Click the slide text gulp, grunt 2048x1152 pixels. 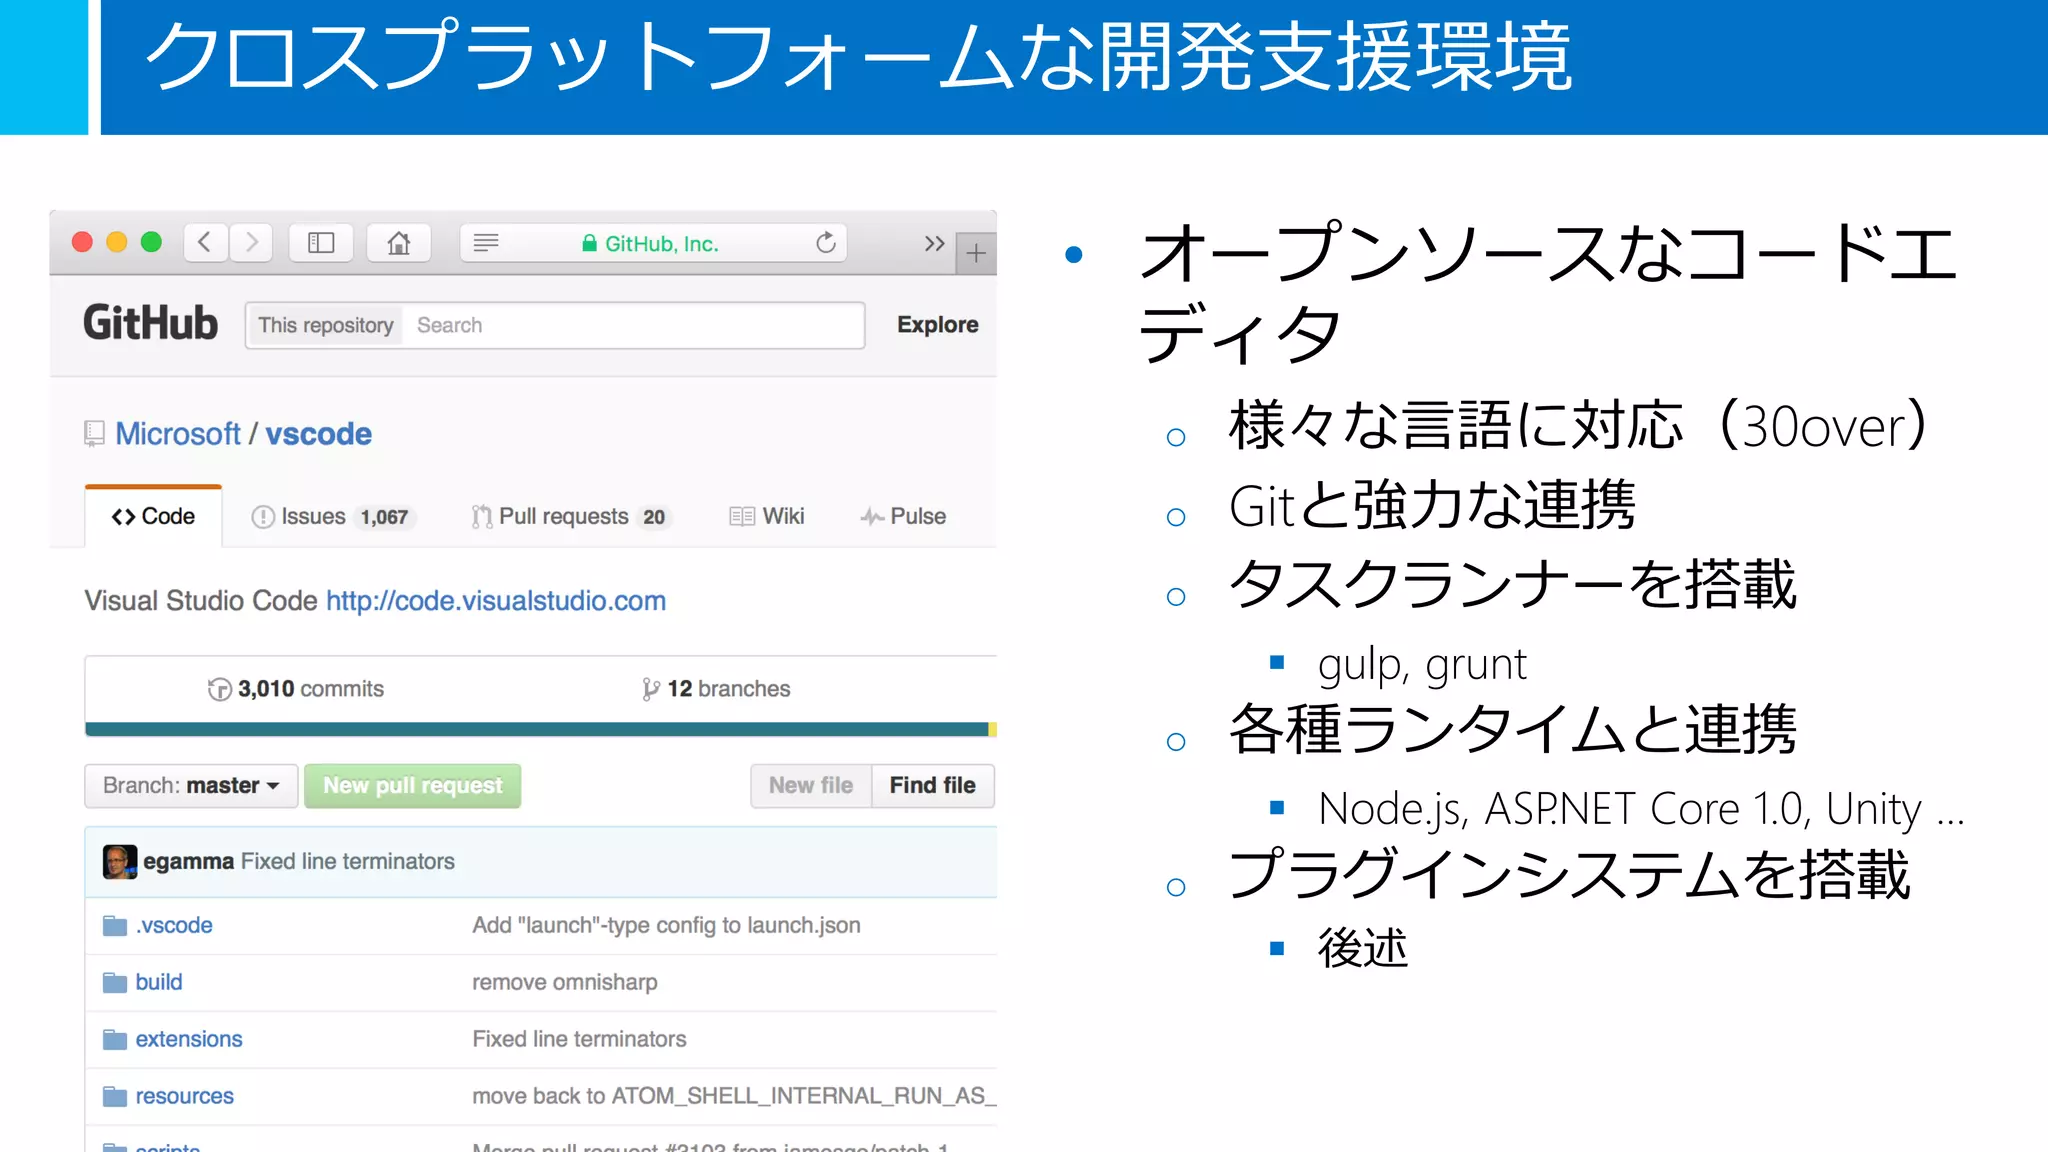tap(1422, 666)
